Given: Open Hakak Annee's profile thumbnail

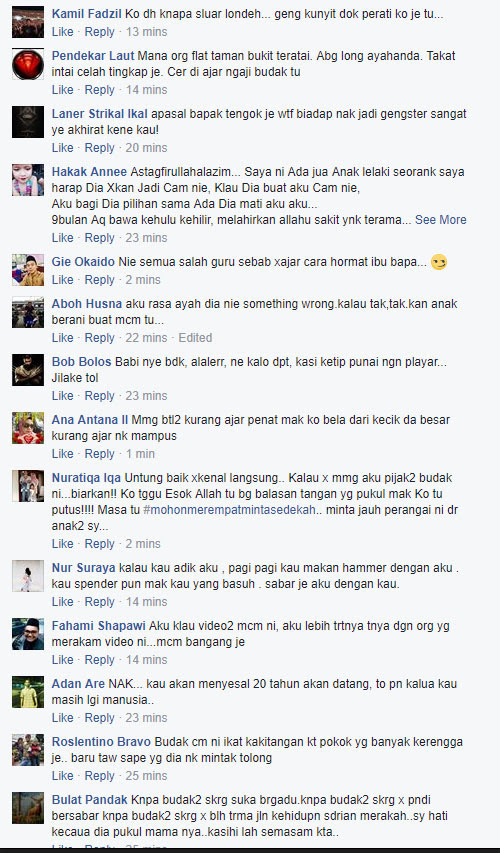Looking at the screenshot, I should 28,180.
